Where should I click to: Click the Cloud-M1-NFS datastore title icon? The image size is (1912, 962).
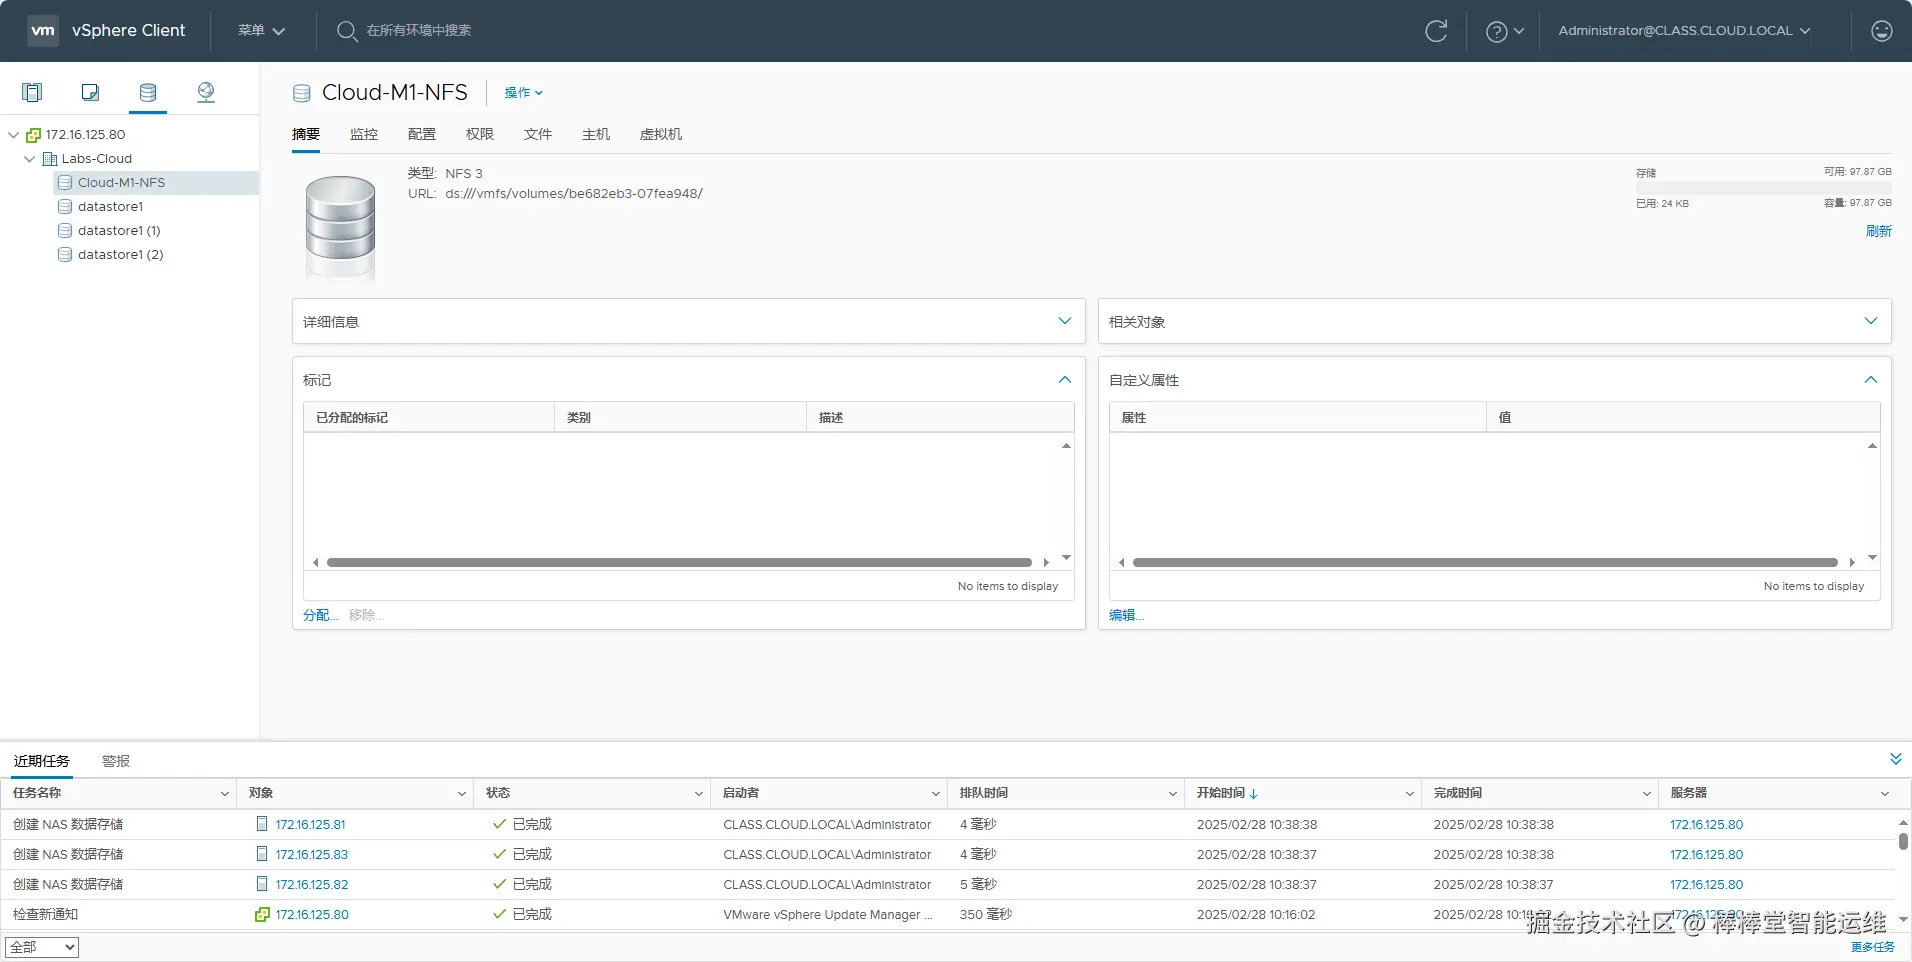coord(301,93)
